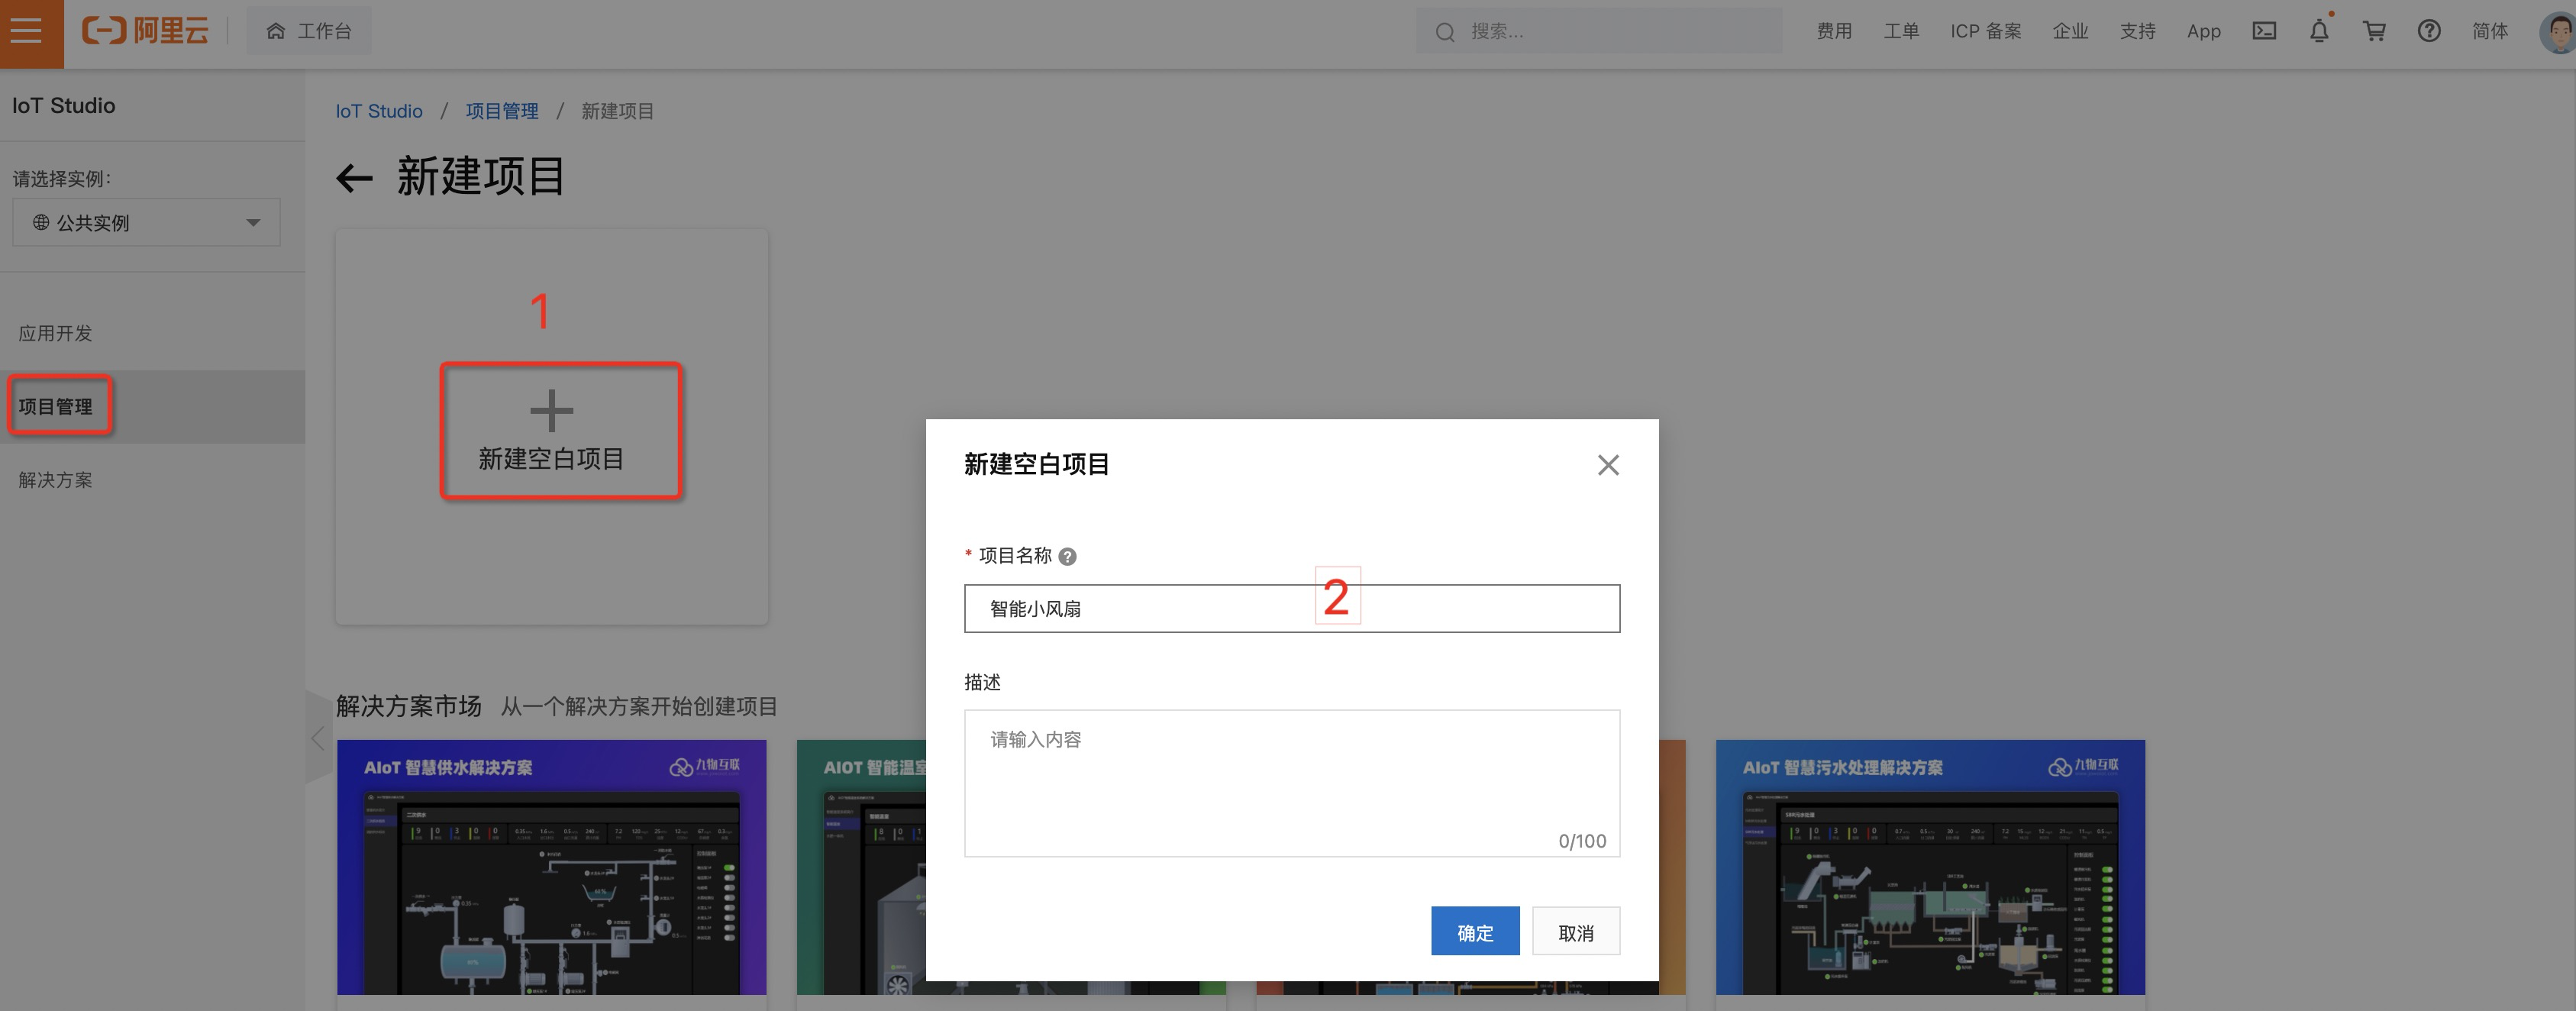Open the shopping cart icon
Image resolution: width=2576 pixels, height=1011 pixels.
click(2374, 31)
